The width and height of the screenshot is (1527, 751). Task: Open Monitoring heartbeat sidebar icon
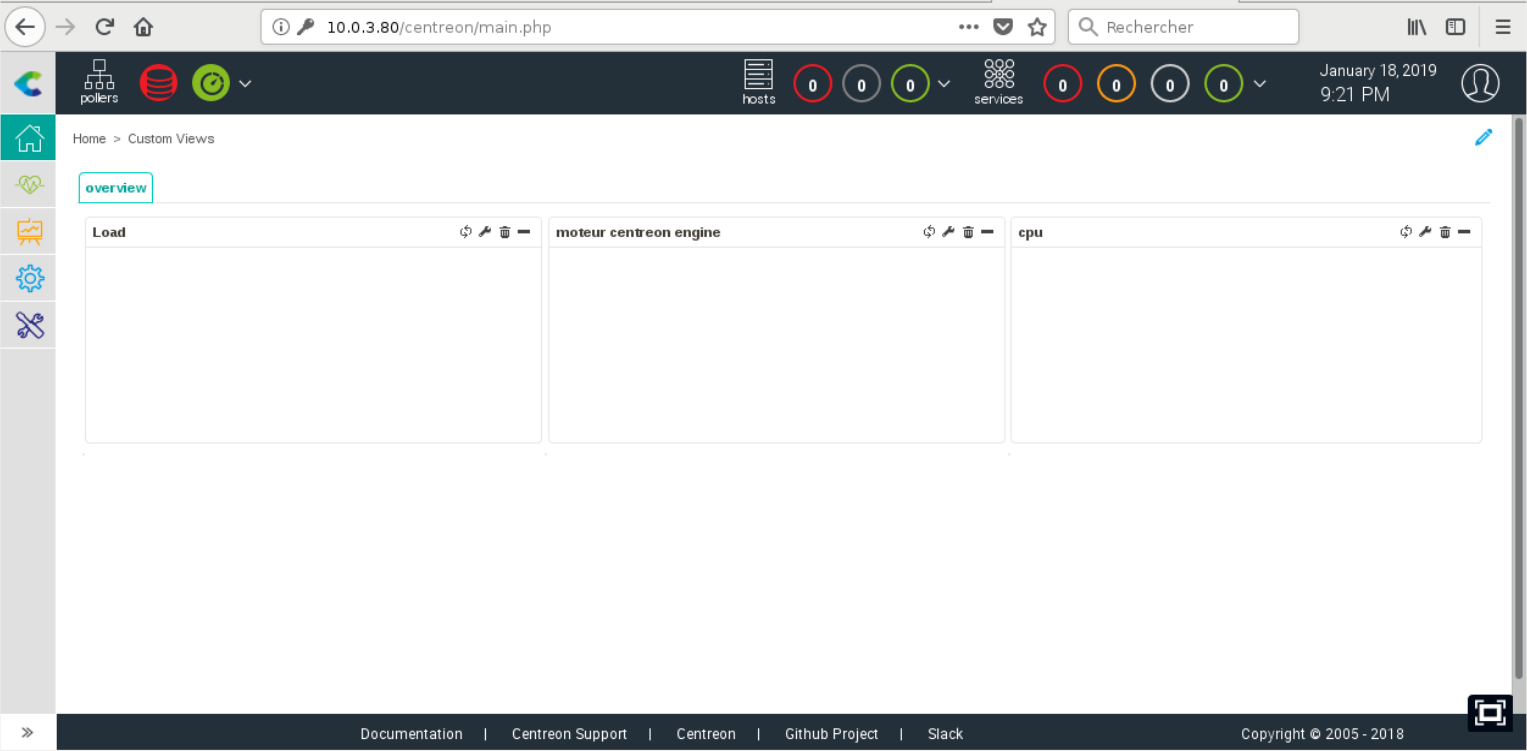click(29, 185)
